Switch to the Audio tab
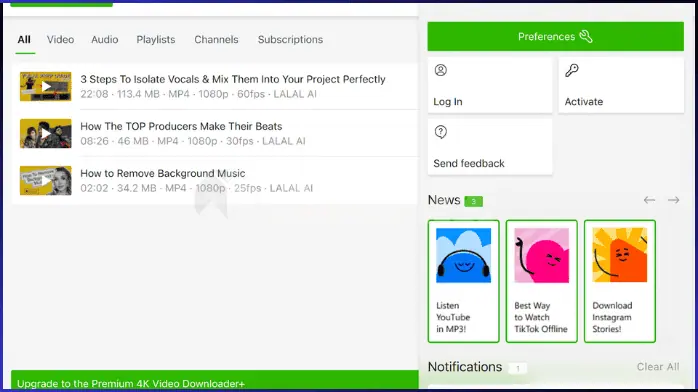Viewport: 698px width, 392px height. pos(105,40)
